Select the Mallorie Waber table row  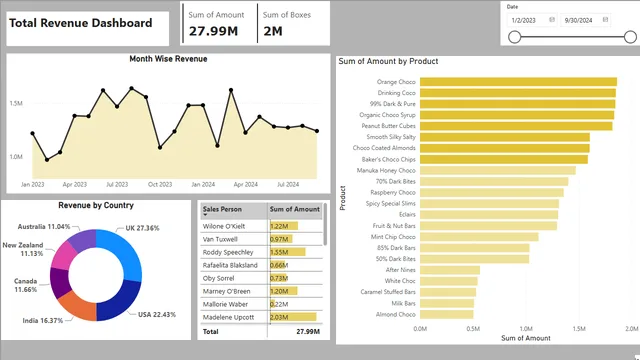point(261,304)
